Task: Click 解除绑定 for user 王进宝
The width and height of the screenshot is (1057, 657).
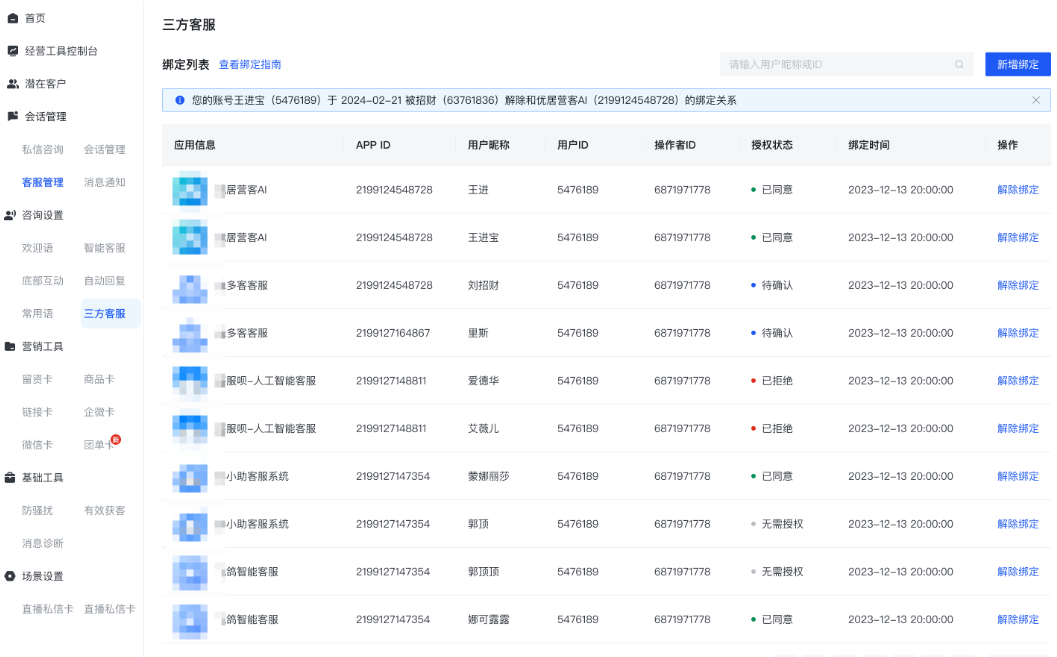Action: pyautogui.click(x=1018, y=237)
